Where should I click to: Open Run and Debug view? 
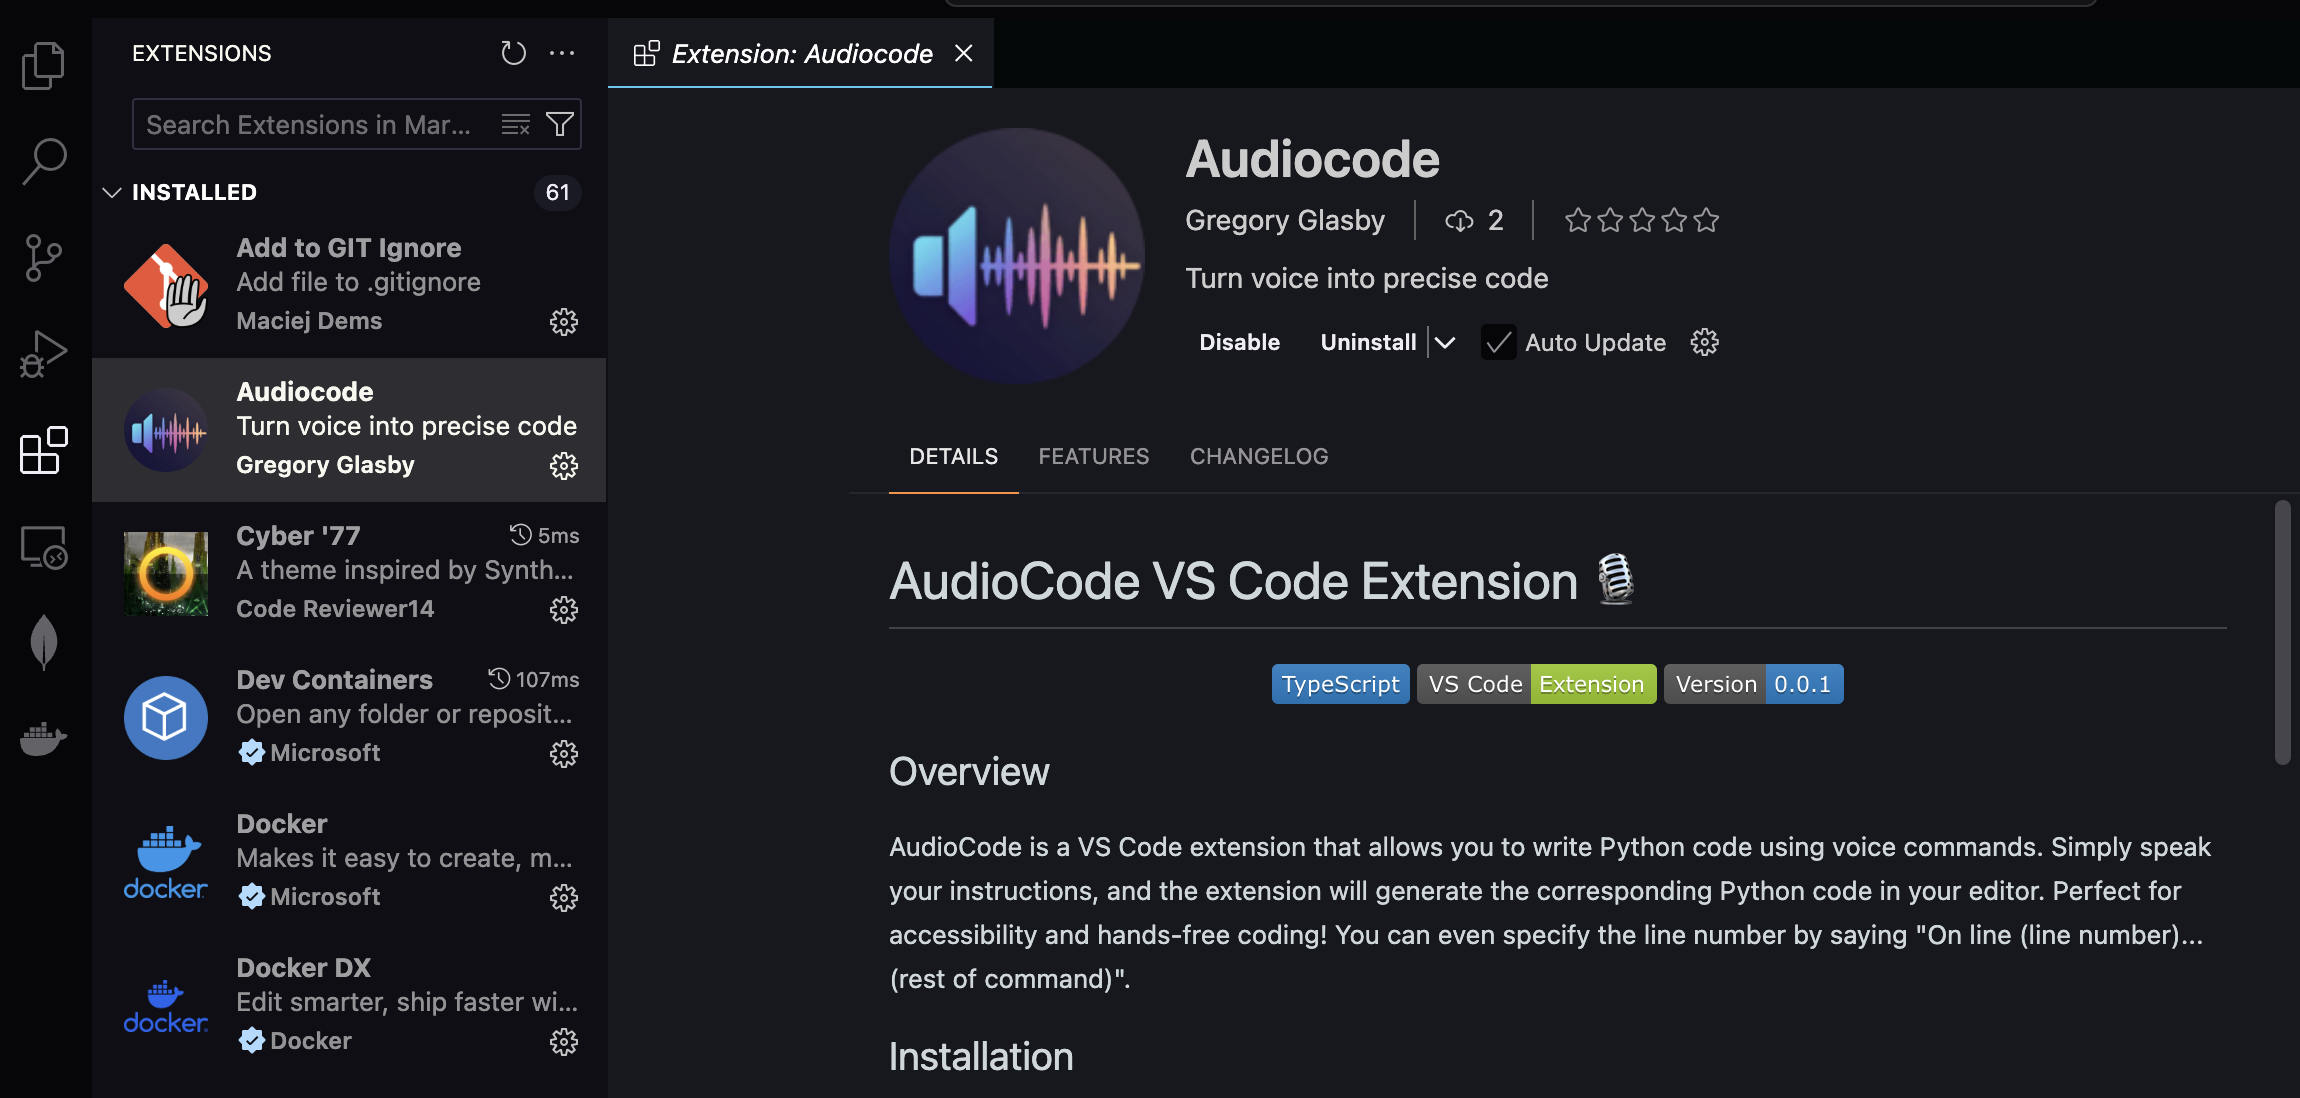[x=43, y=354]
